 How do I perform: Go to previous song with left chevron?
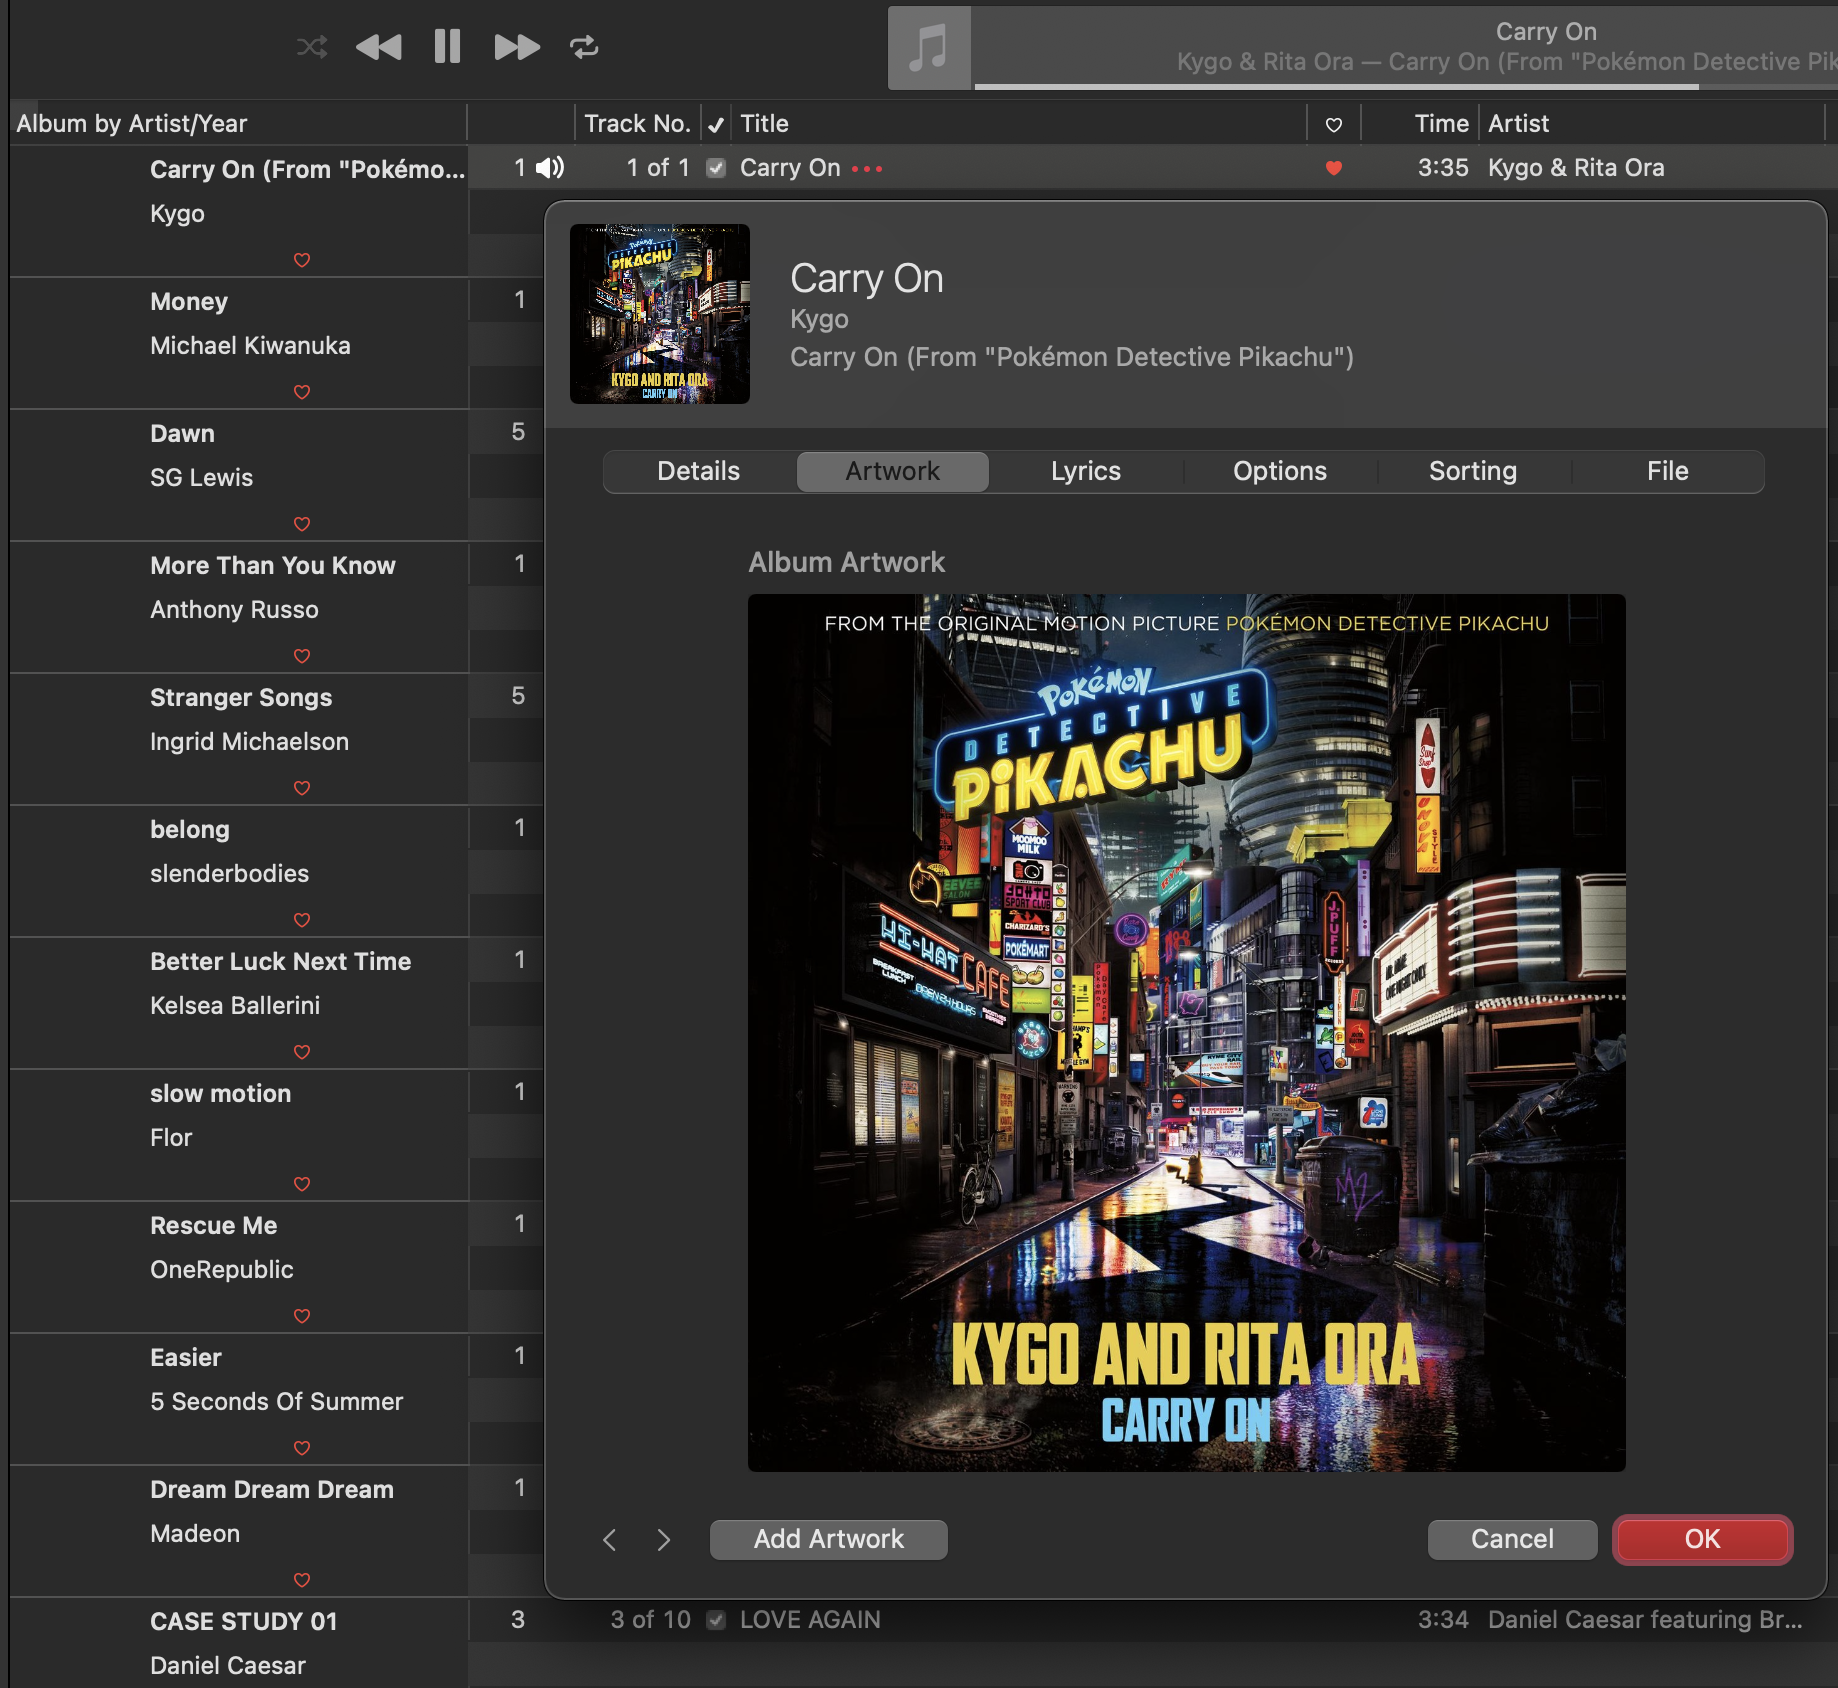(x=610, y=1539)
